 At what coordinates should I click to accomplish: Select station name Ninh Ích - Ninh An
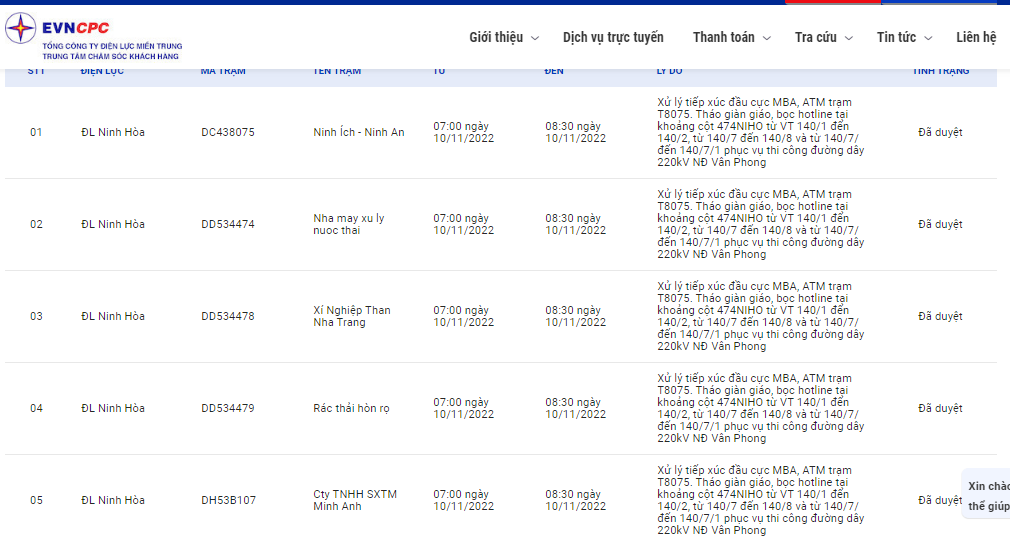point(358,132)
